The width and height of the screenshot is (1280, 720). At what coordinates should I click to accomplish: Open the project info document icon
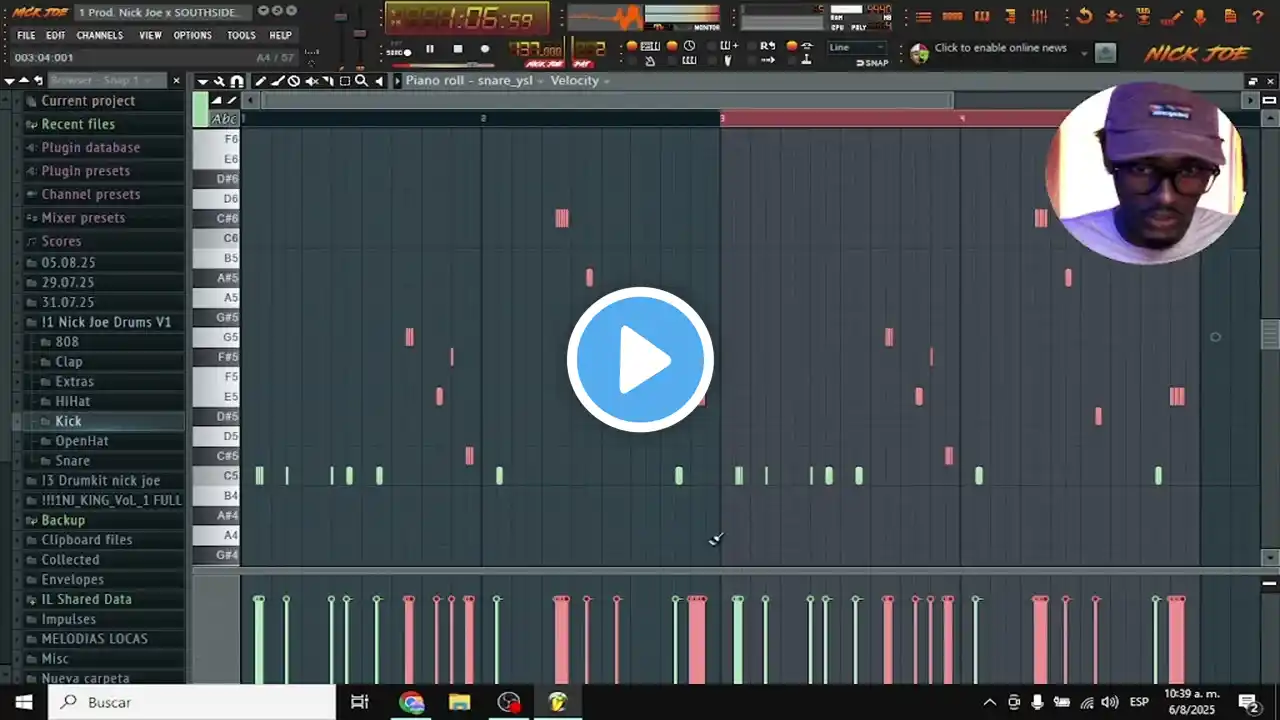pos(1230,17)
